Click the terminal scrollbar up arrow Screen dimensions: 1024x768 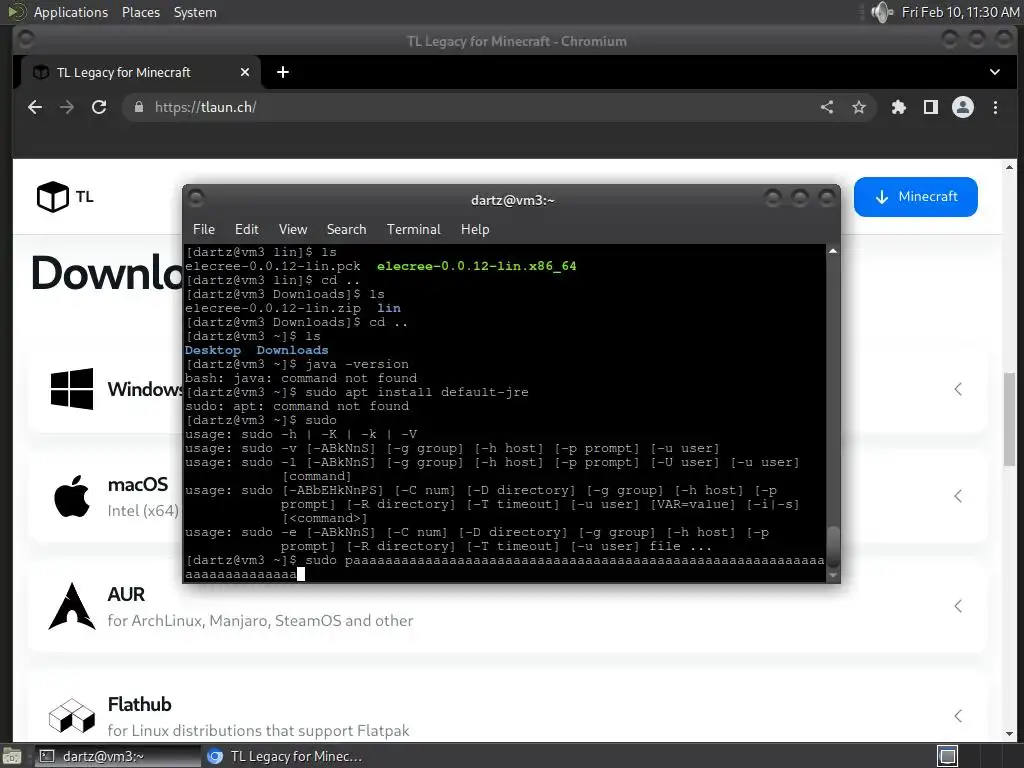click(x=833, y=251)
